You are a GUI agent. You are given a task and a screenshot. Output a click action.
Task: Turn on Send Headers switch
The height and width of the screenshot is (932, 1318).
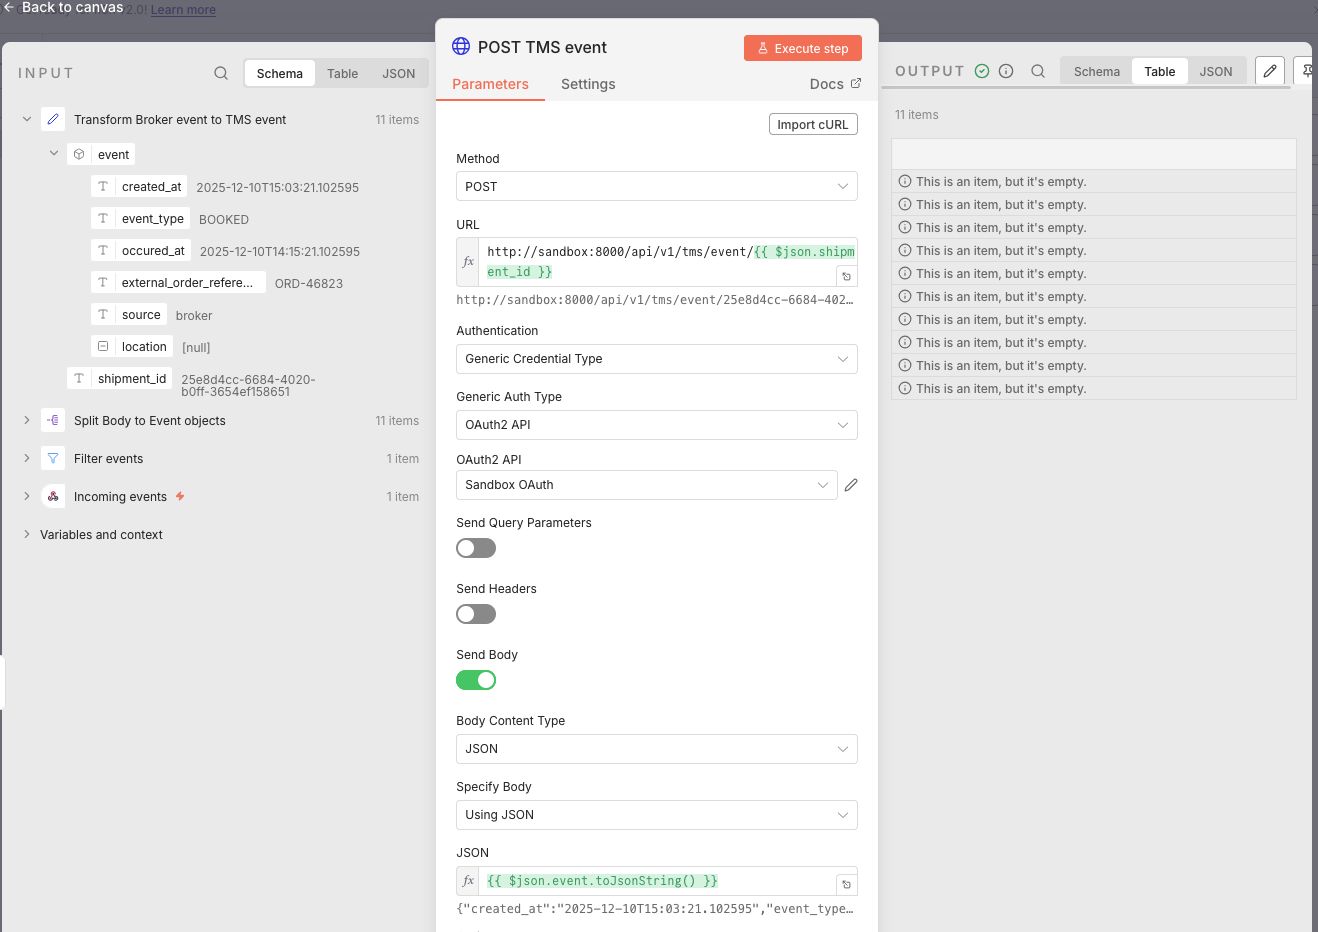(476, 614)
